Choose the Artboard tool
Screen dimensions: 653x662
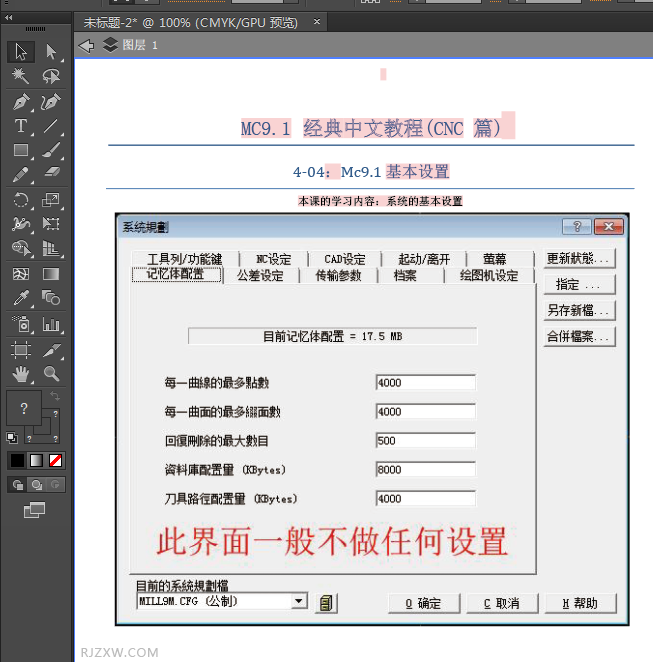pos(21,350)
